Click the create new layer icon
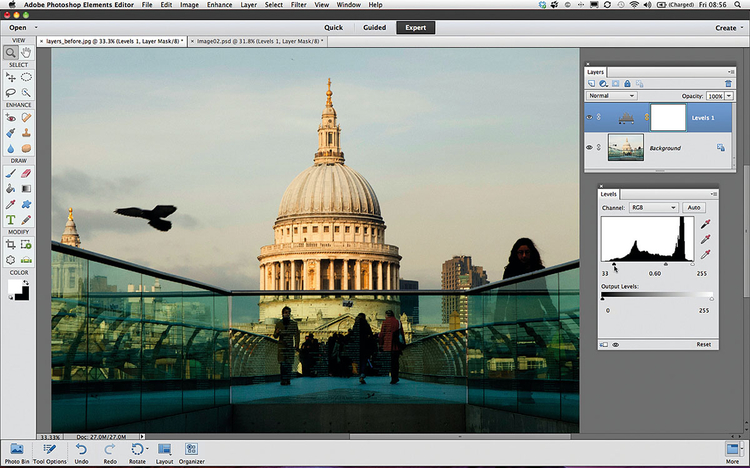The width and height of the screenshot is (750, 468). [x=592, y=84]
